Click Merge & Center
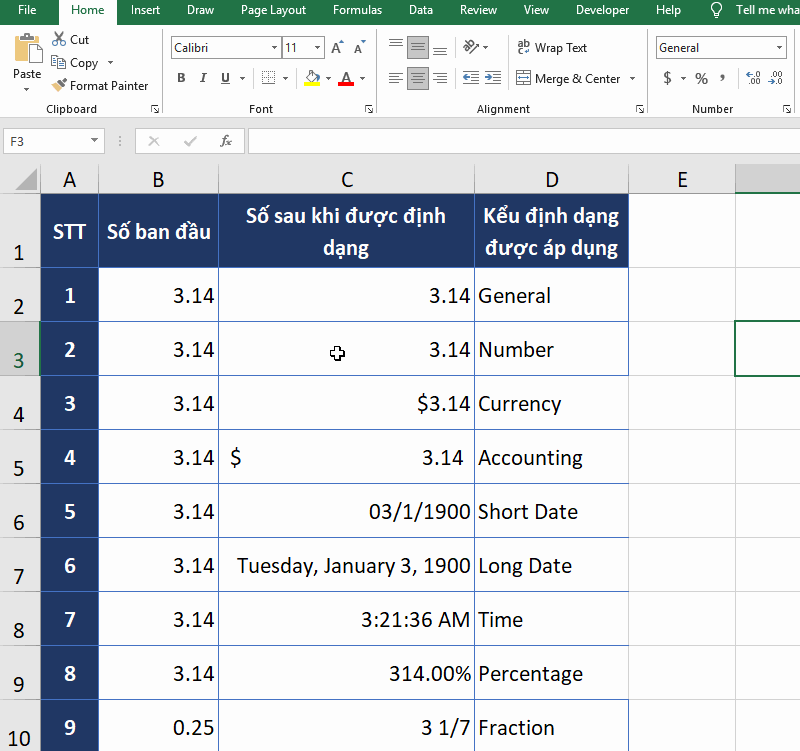The height and width of the screenshot is (751, 800). pyautogui.click(x=568, y=79)
